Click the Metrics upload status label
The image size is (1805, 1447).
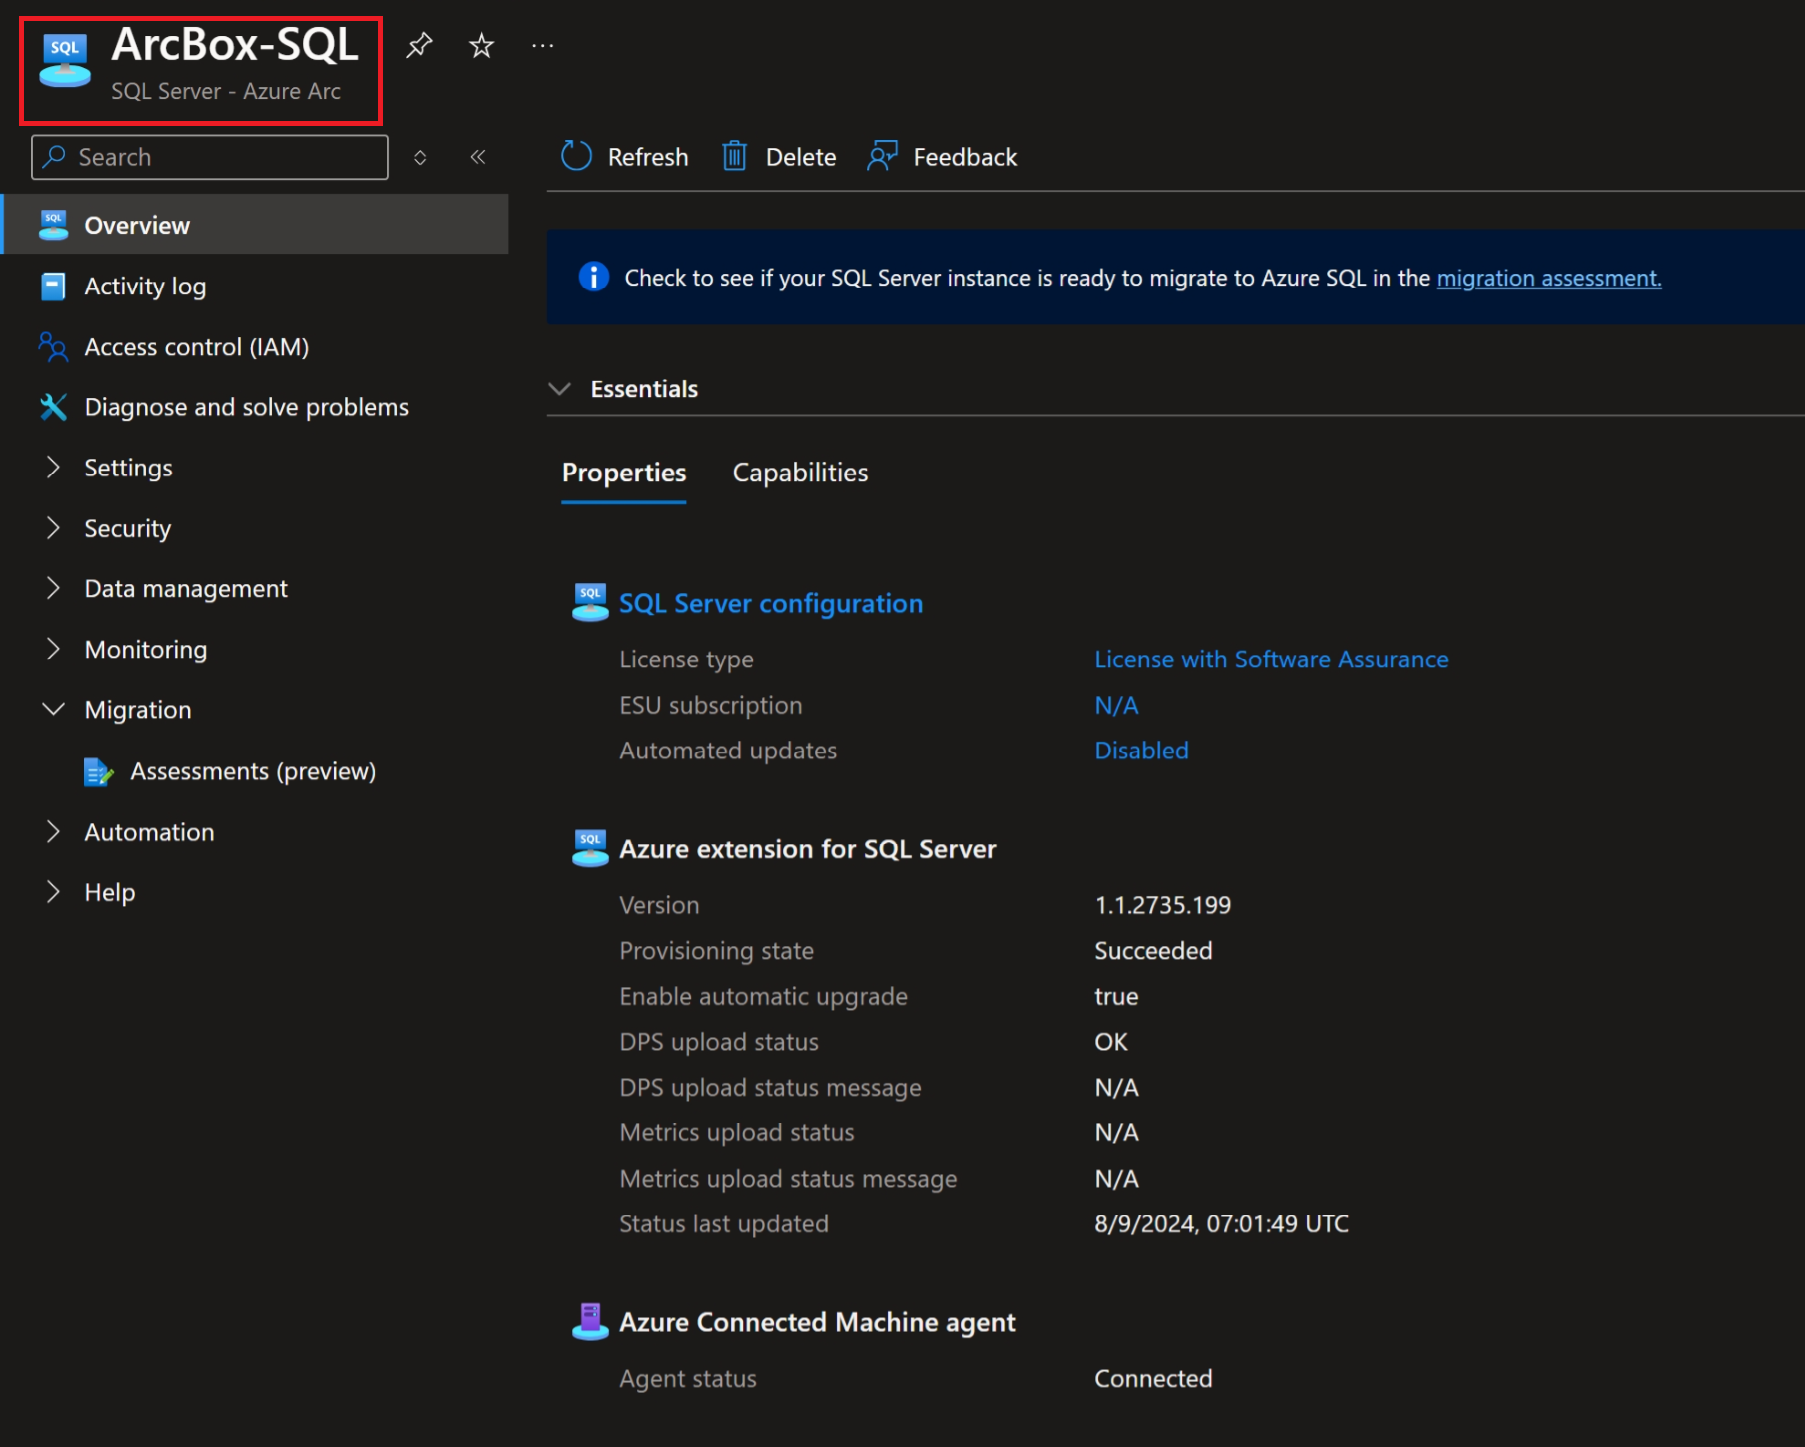pos(737,1133)
